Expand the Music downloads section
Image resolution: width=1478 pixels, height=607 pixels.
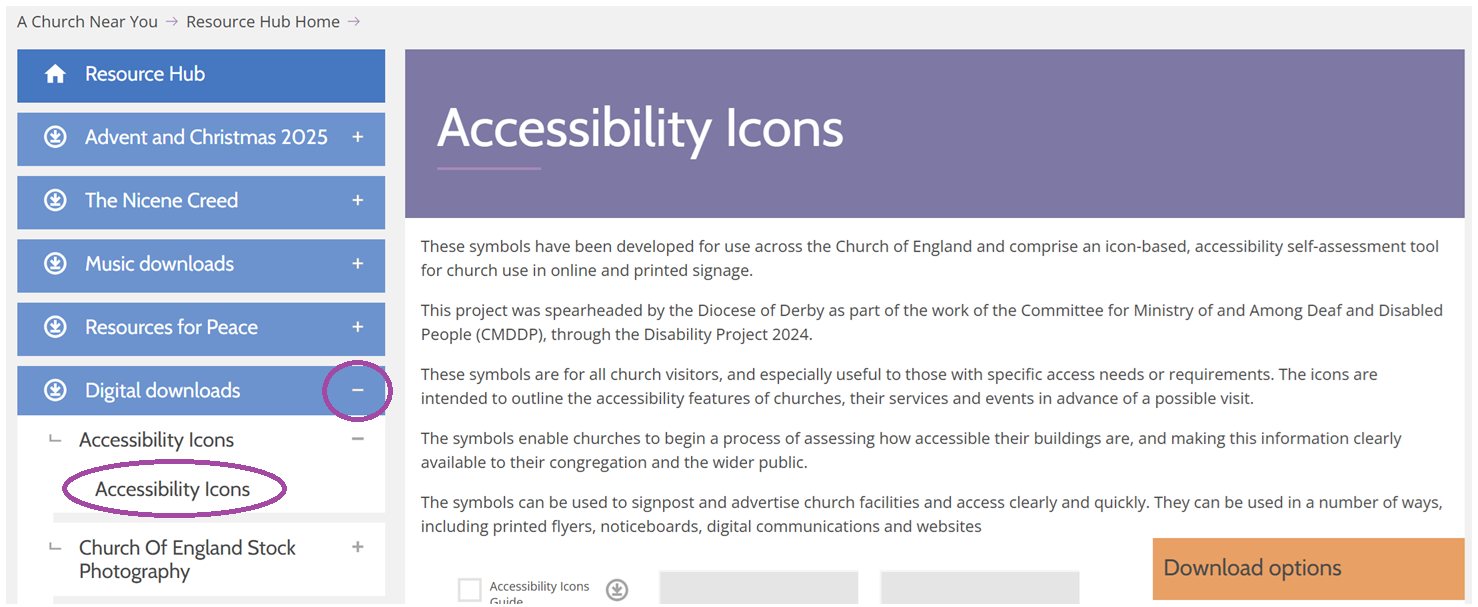(x=357, y=265)
